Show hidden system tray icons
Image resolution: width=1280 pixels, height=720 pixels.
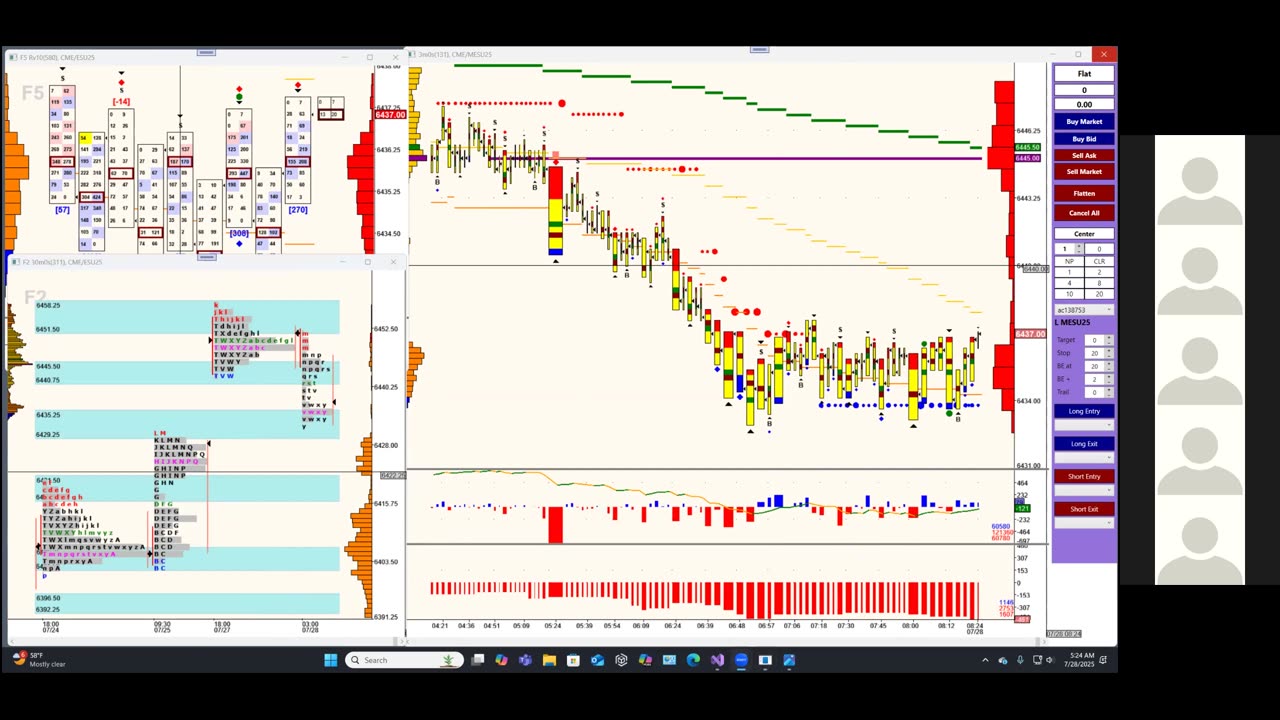985,660
